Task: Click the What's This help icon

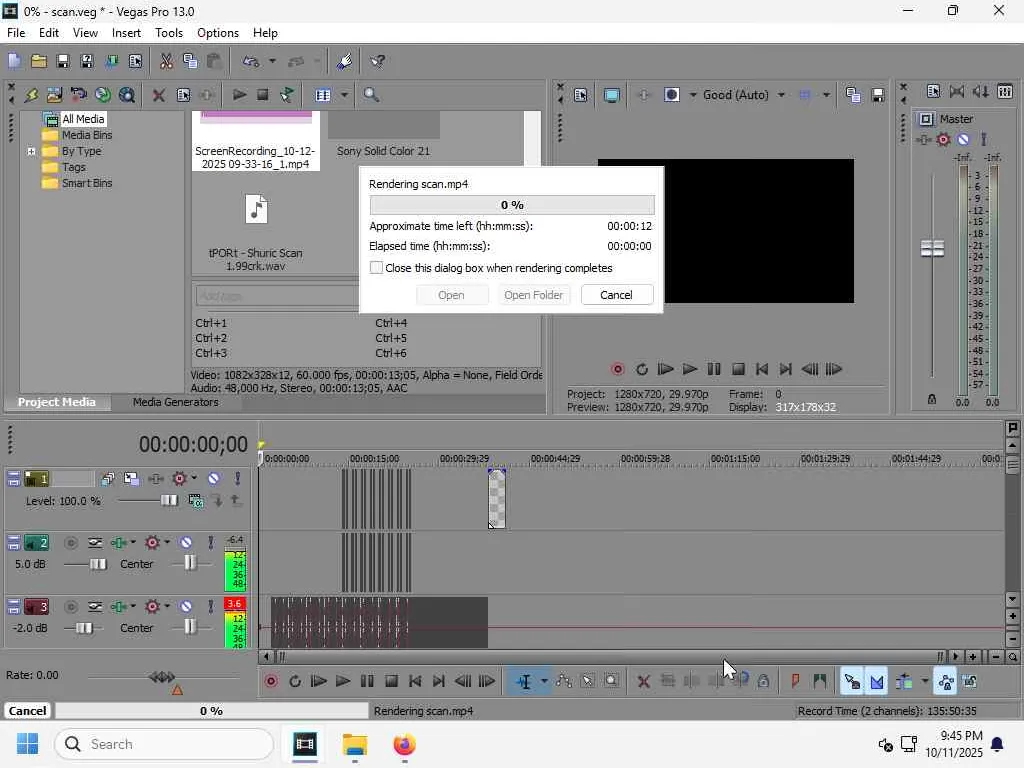Action: (377, 61)
